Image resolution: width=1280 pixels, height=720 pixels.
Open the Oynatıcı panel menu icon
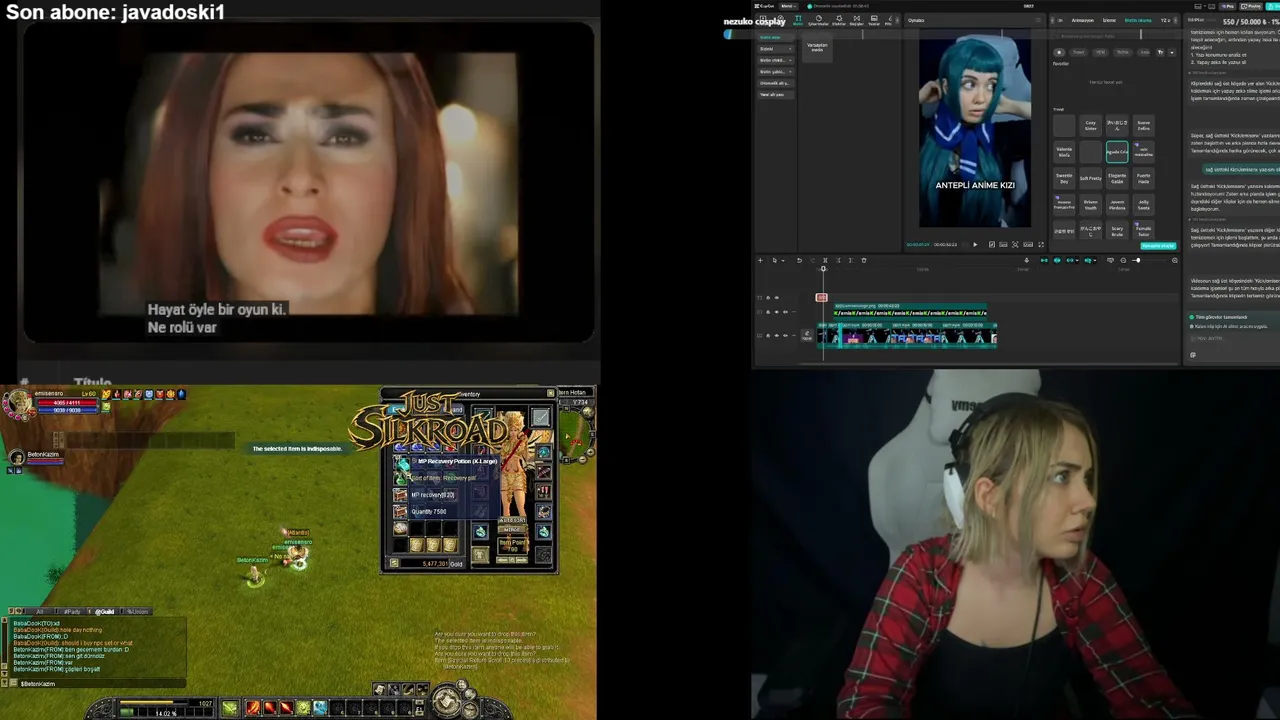click(x=1039, y=20)
